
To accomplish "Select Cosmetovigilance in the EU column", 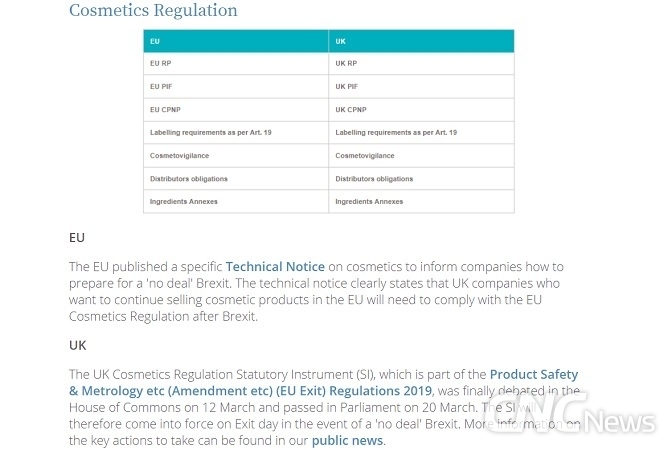I will tap(236, 156).
